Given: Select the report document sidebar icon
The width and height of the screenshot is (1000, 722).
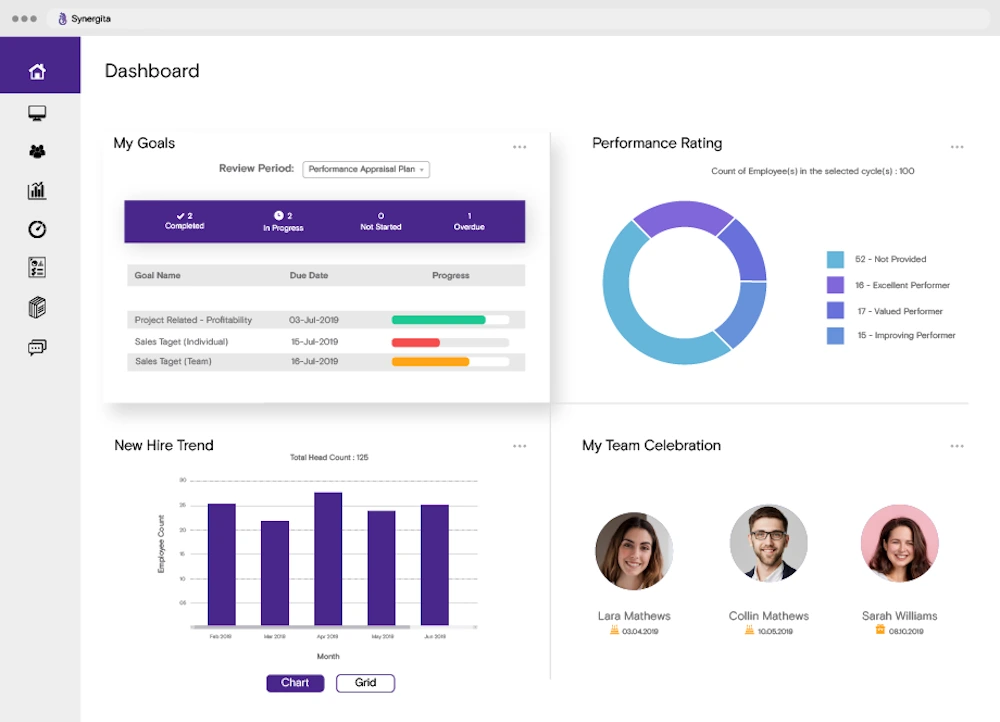Looking at the screenshot, I should point(37,267).
